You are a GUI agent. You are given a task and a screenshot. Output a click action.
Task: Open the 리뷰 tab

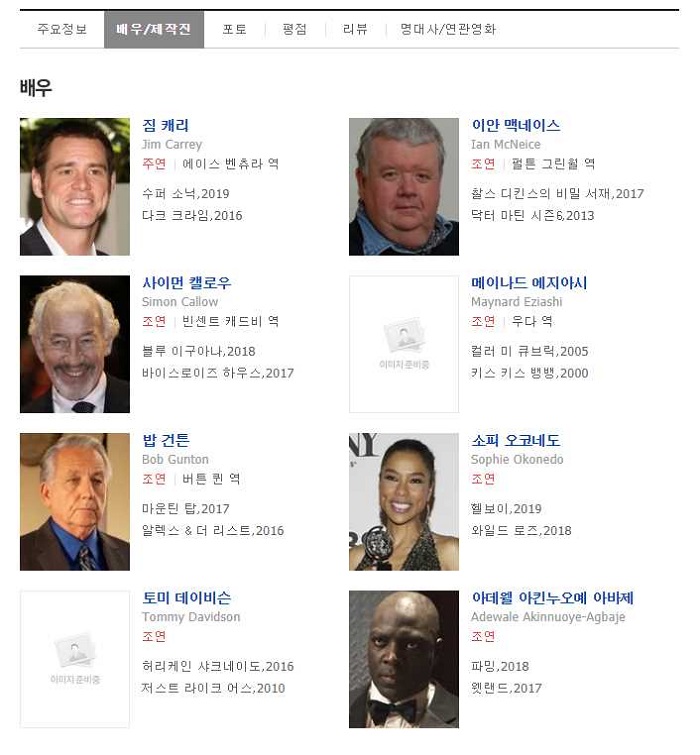click(355, 29)
